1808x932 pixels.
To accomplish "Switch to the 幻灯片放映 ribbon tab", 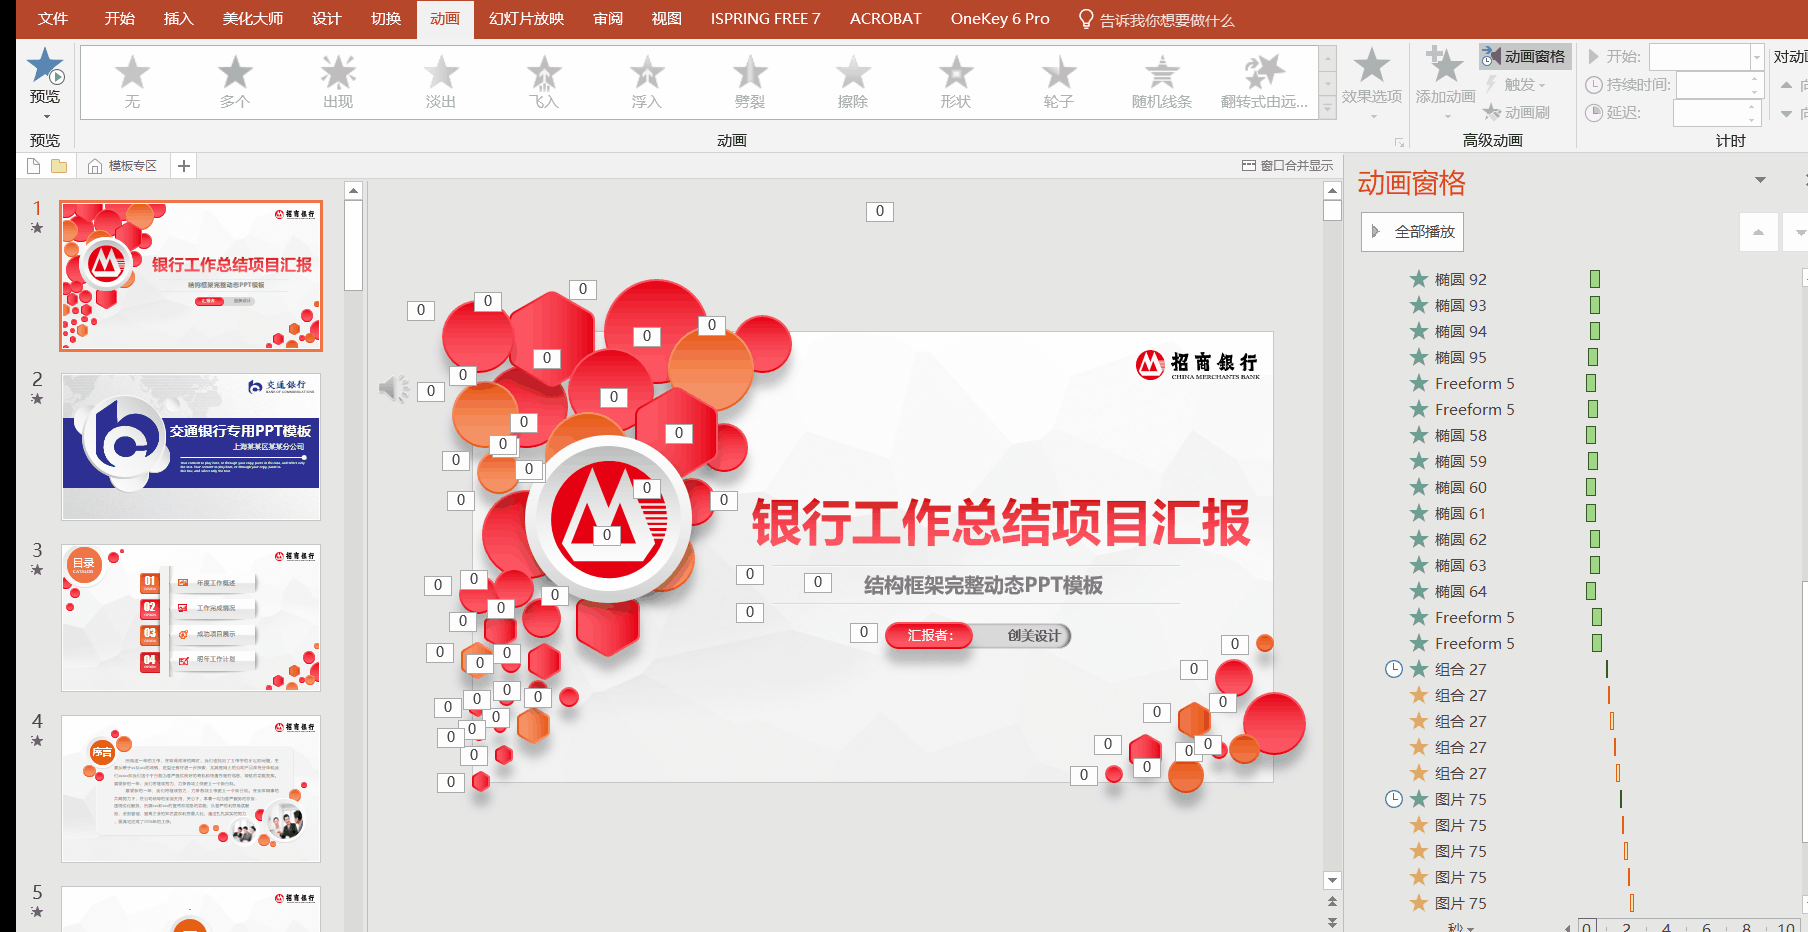I will [526, 19].
